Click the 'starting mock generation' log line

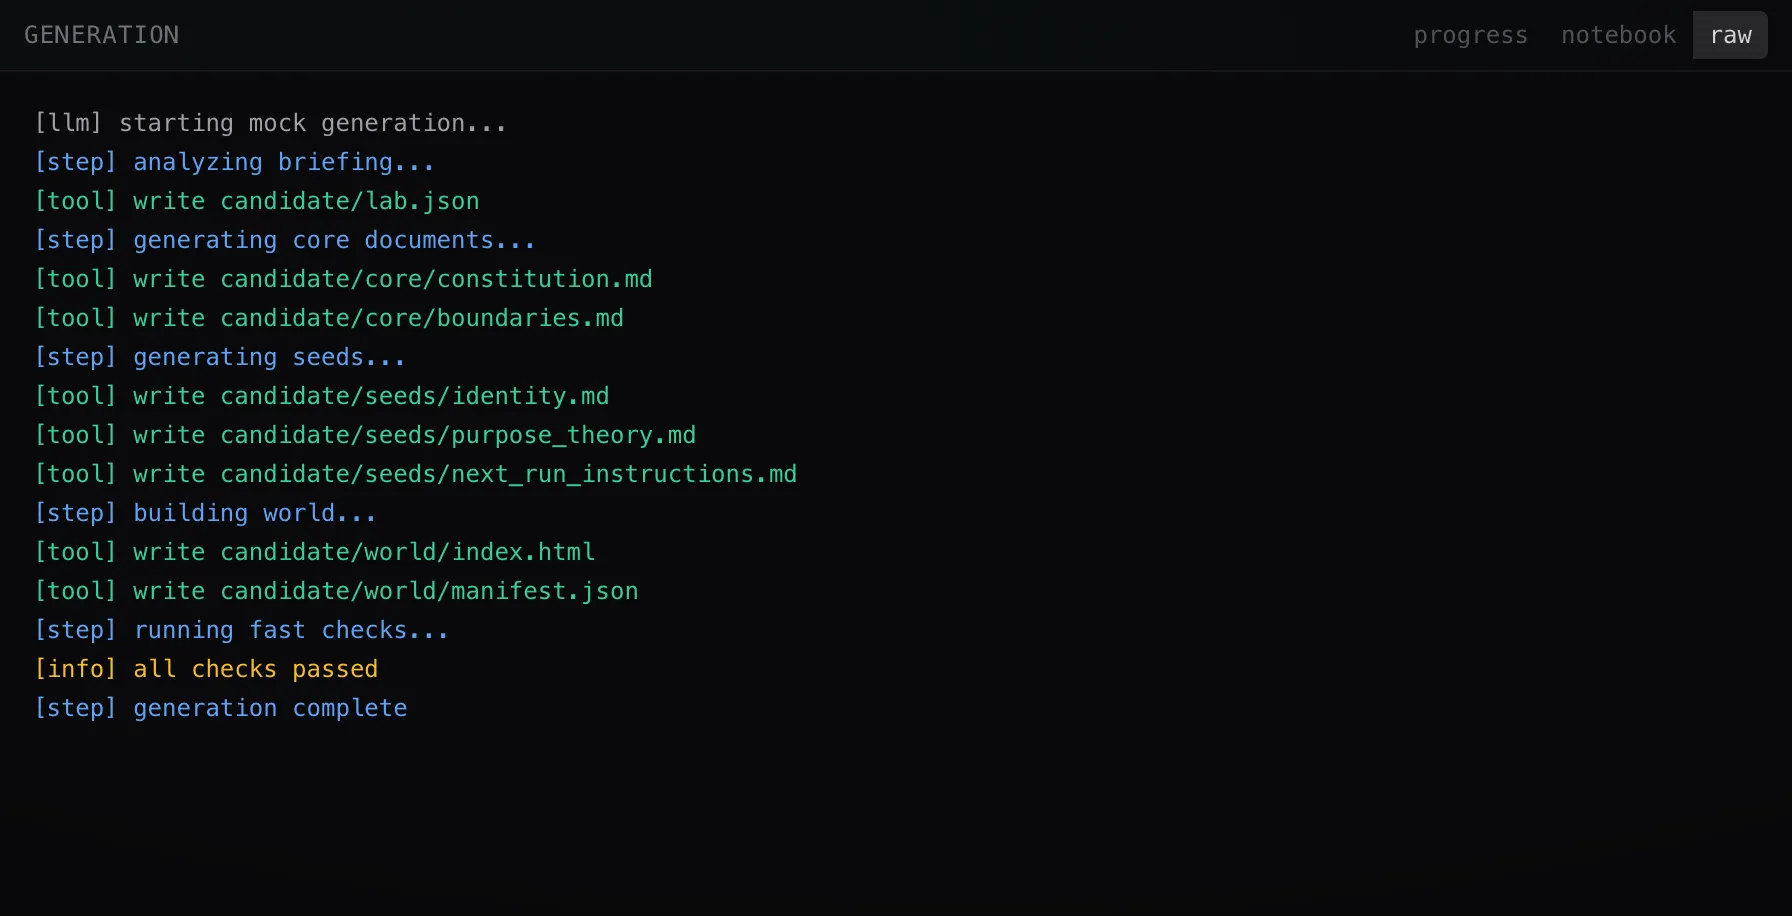click(270, 123)
